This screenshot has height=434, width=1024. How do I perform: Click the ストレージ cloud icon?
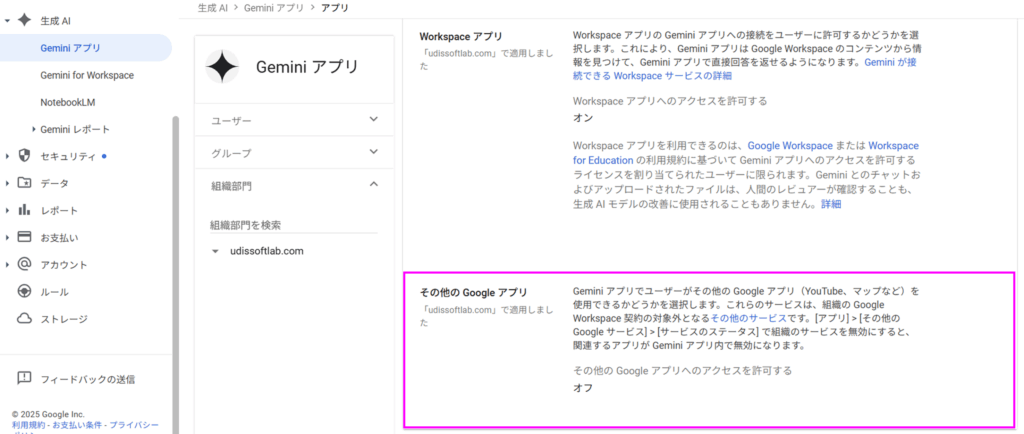[x=24, y=318]
